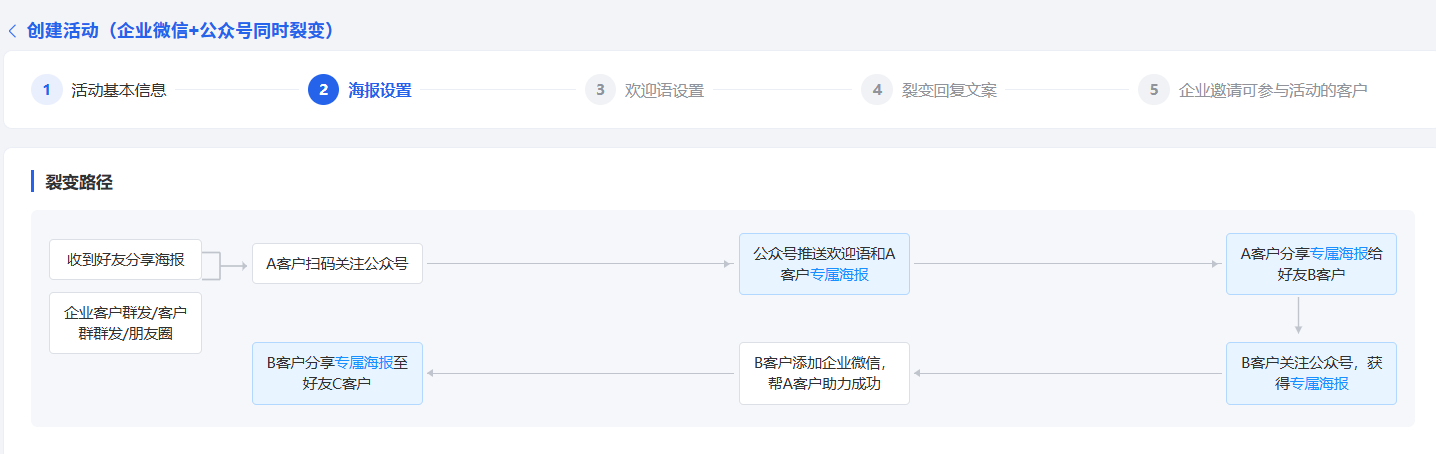
Task: Select the 企业邀请可参与活动的客户 step
Action: click(1273, 90)
